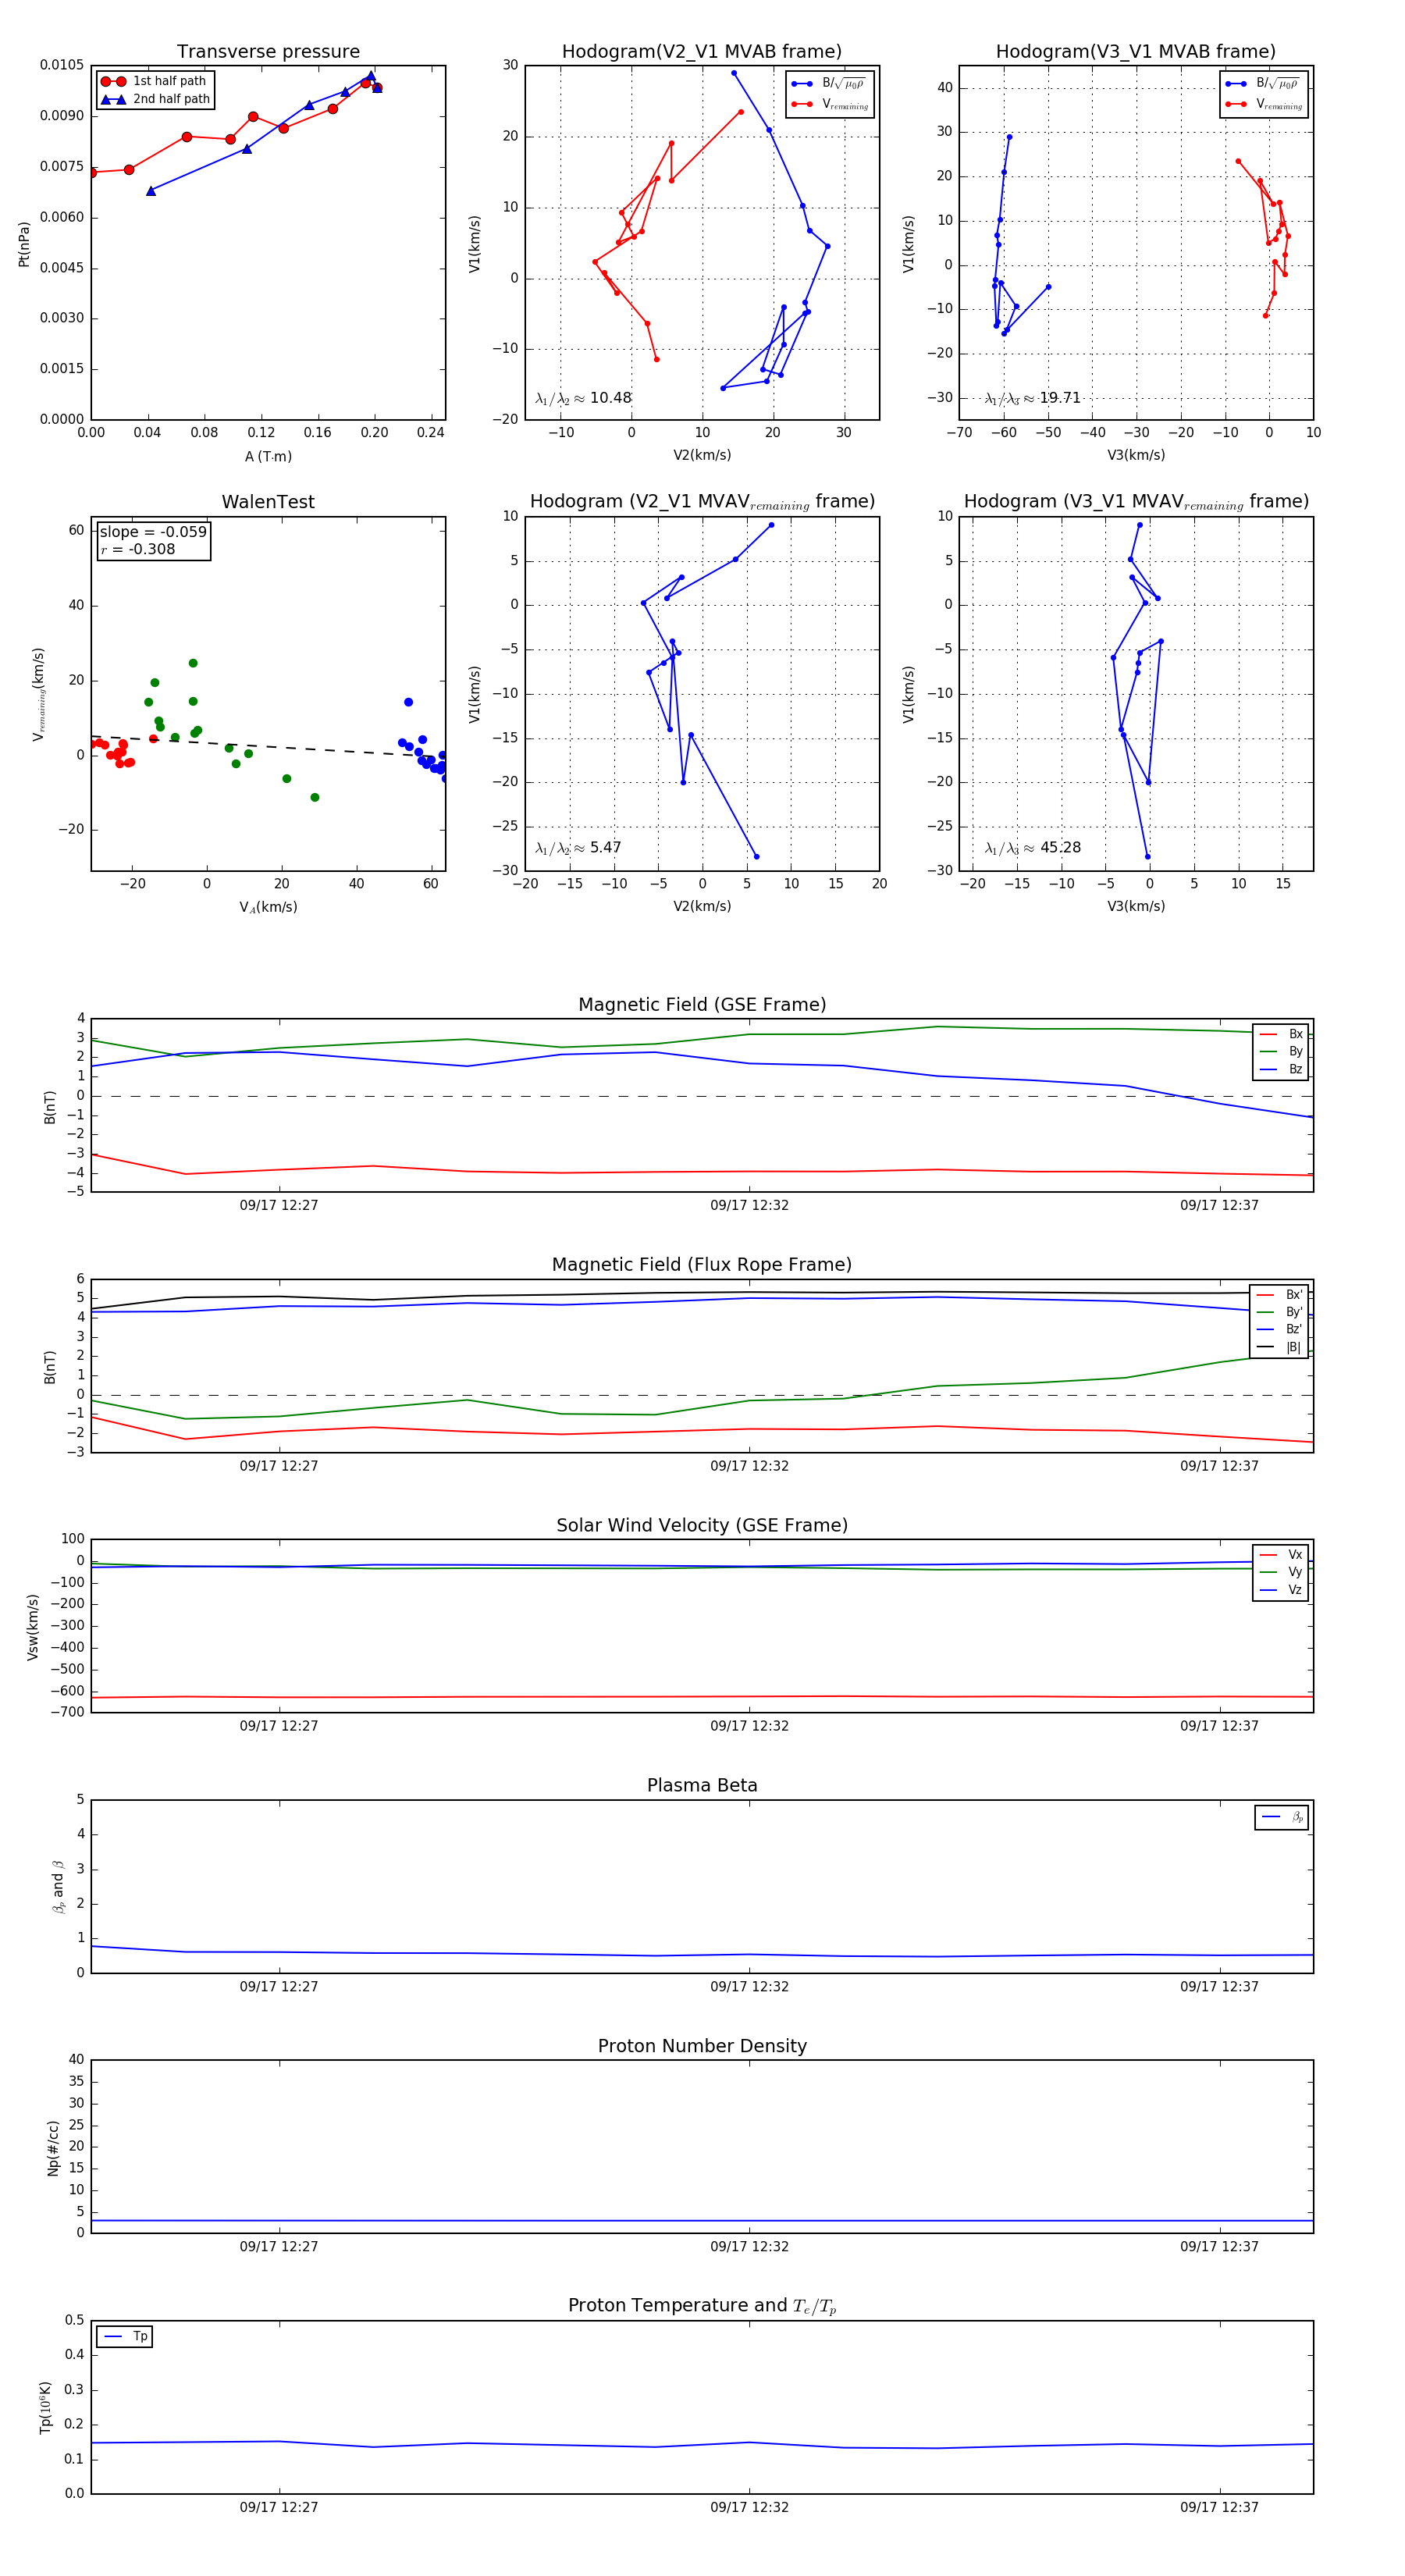Select the "Bz" legend entry in GSE magnetic field plot
The height and width of the screenshot is (2576, 1405).
point(1281,1070)
